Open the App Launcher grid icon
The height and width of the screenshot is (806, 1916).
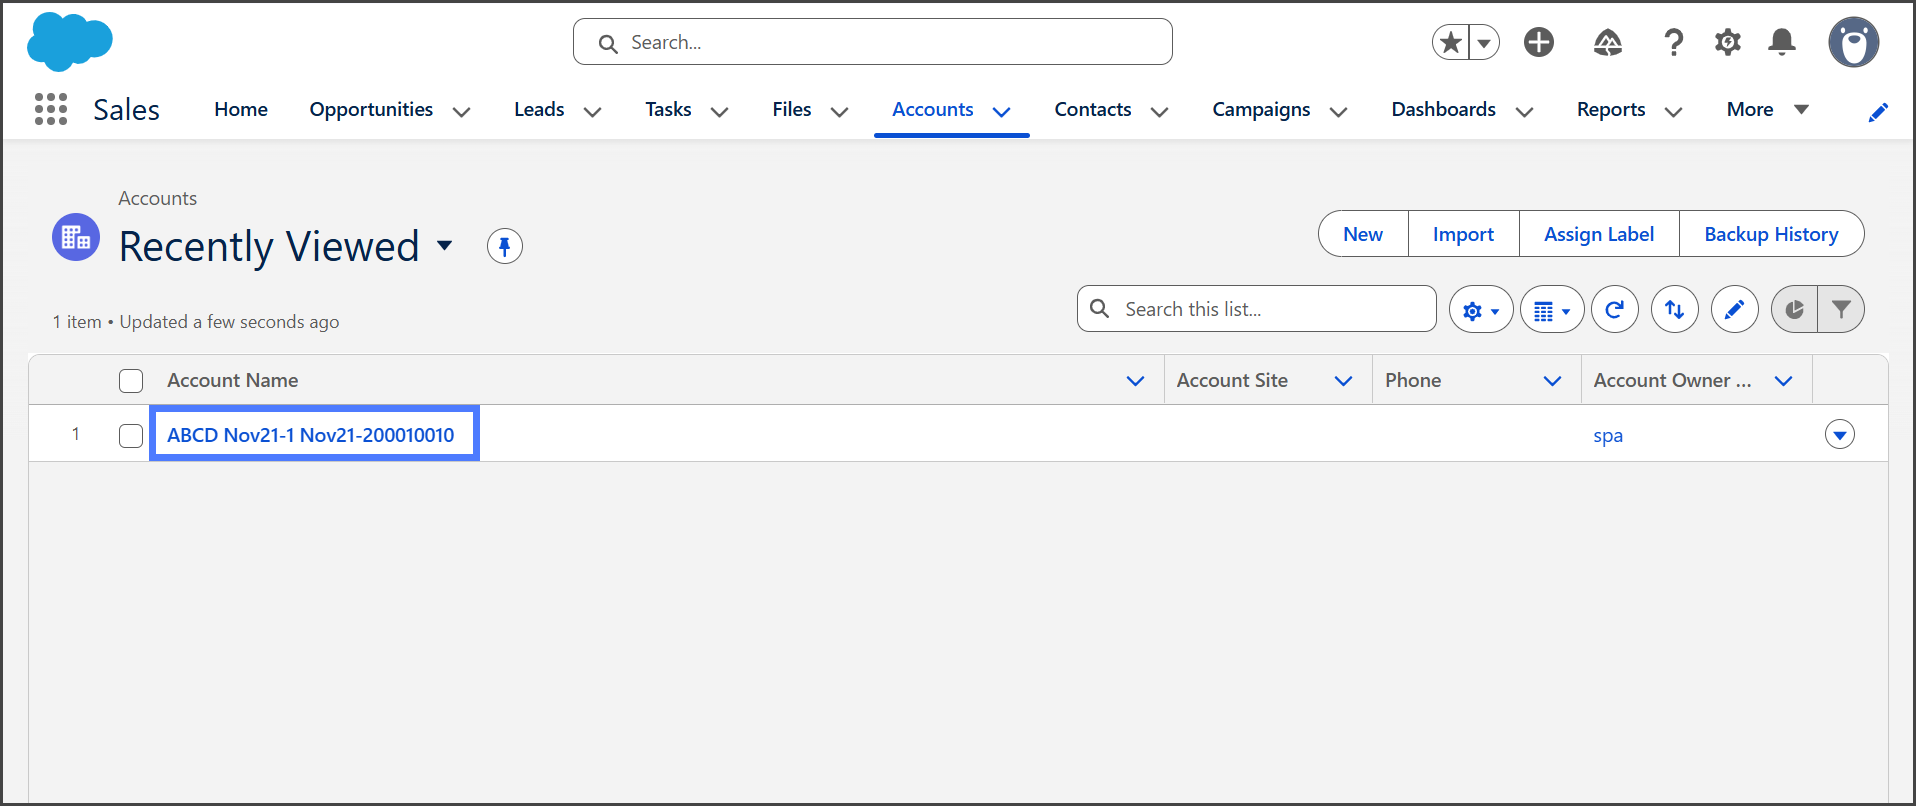click(x=50, y=109)
